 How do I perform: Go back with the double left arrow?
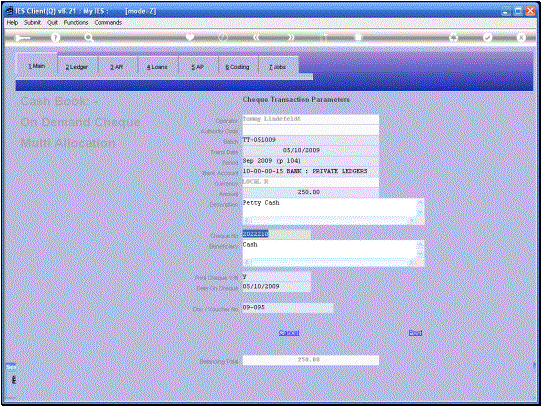pyautogui.click(x=256, y=38)
